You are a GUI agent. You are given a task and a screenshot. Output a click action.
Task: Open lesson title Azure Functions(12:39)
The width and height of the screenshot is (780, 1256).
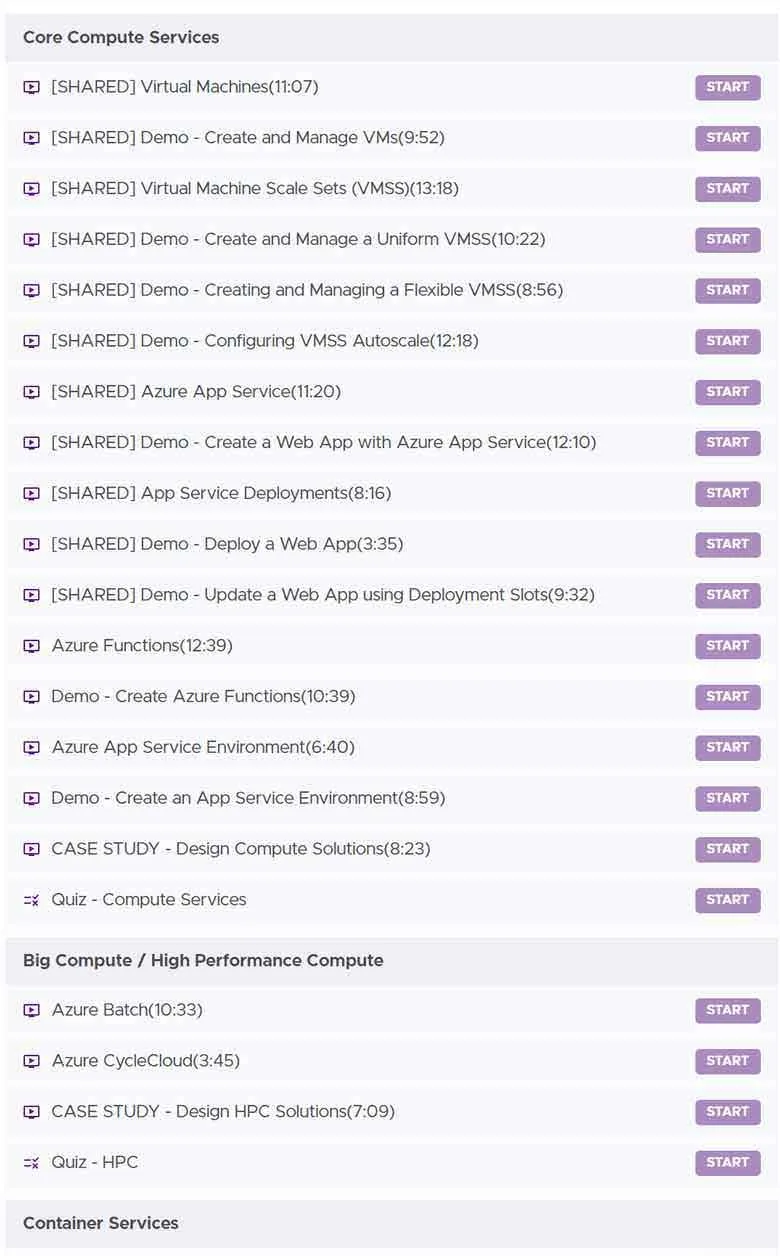pyautogui.click(x=142, y=647)
